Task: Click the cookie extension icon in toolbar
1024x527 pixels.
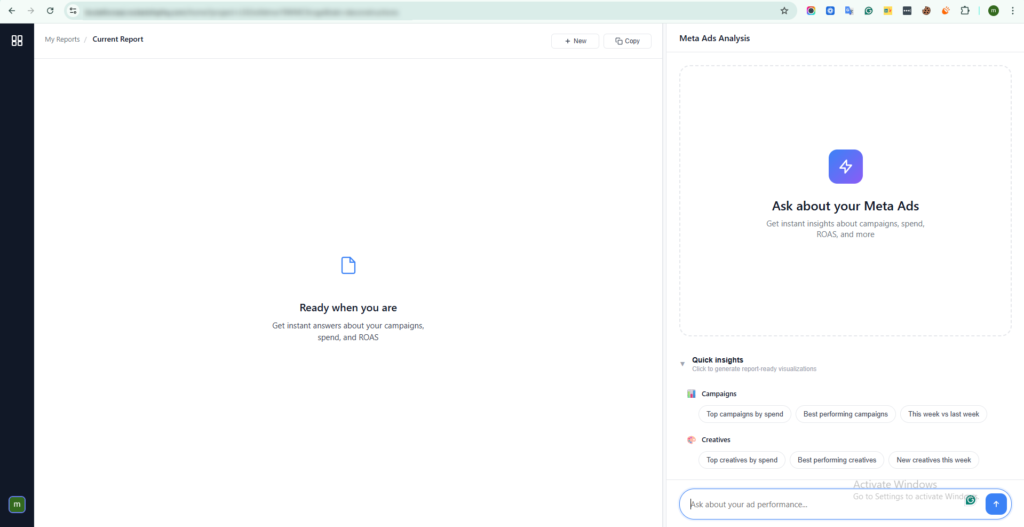Action: (x=927, y=10)
